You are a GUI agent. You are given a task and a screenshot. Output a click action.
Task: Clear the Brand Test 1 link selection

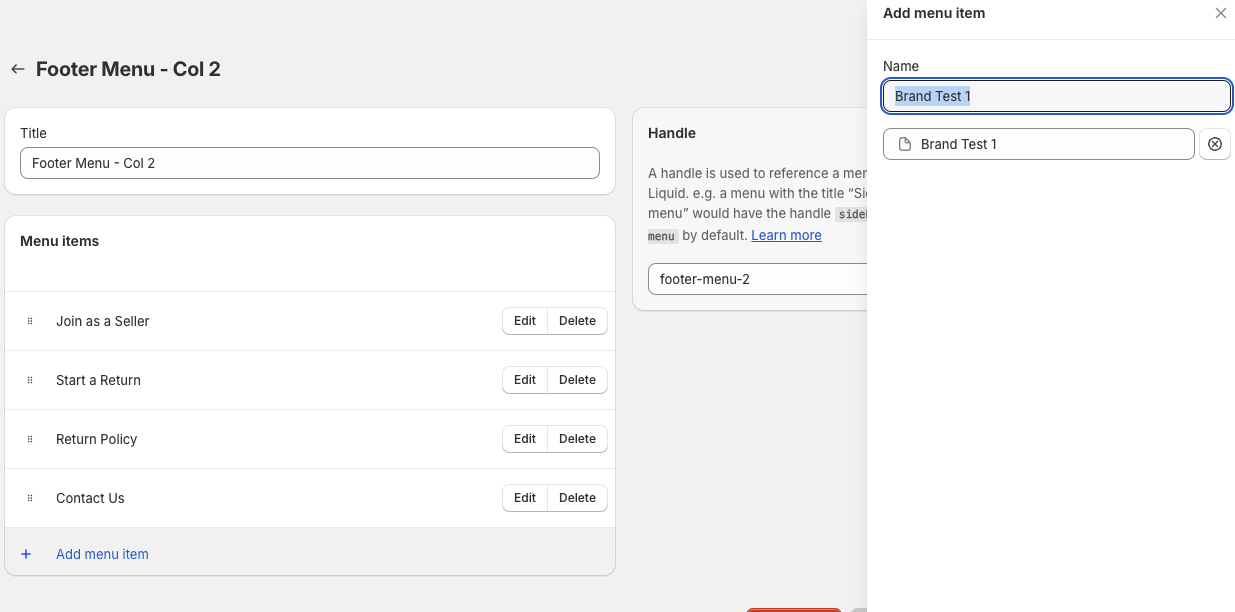pyautogui.click(x=1215, y=144)
